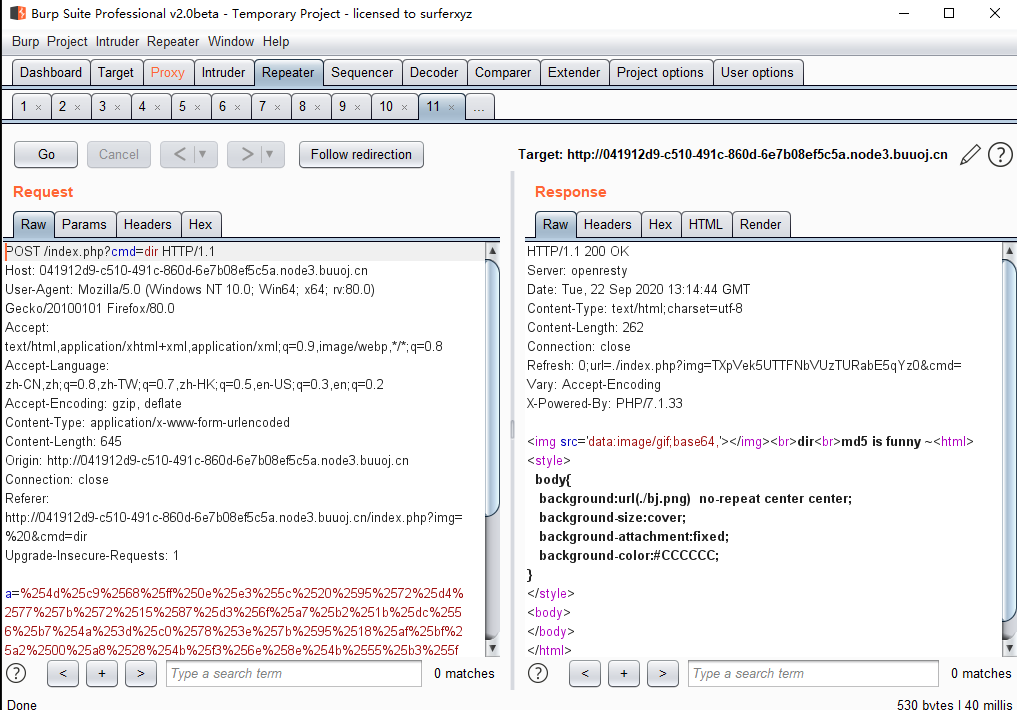Close repeater tab 8 with its x
1017x710 pixels.
click(317, 107)
